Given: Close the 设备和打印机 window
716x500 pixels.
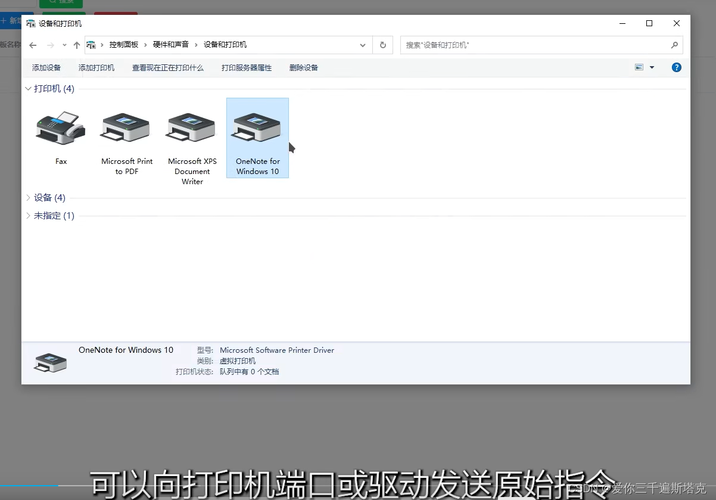Looking at the screenshot, I should (676, 23).
